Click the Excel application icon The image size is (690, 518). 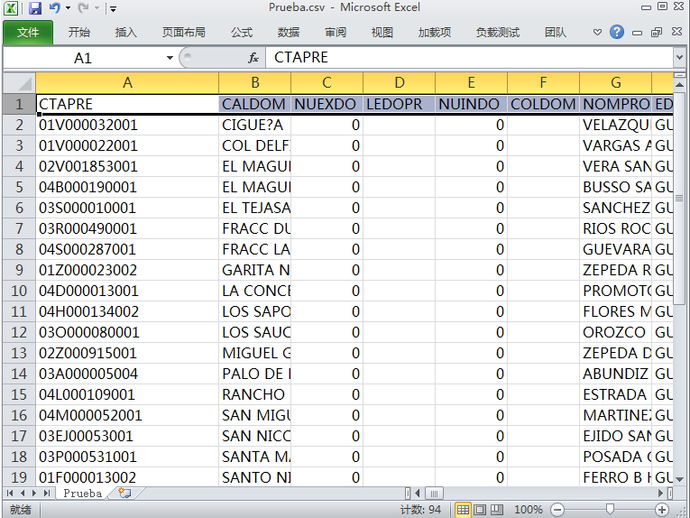pos(11,8)
